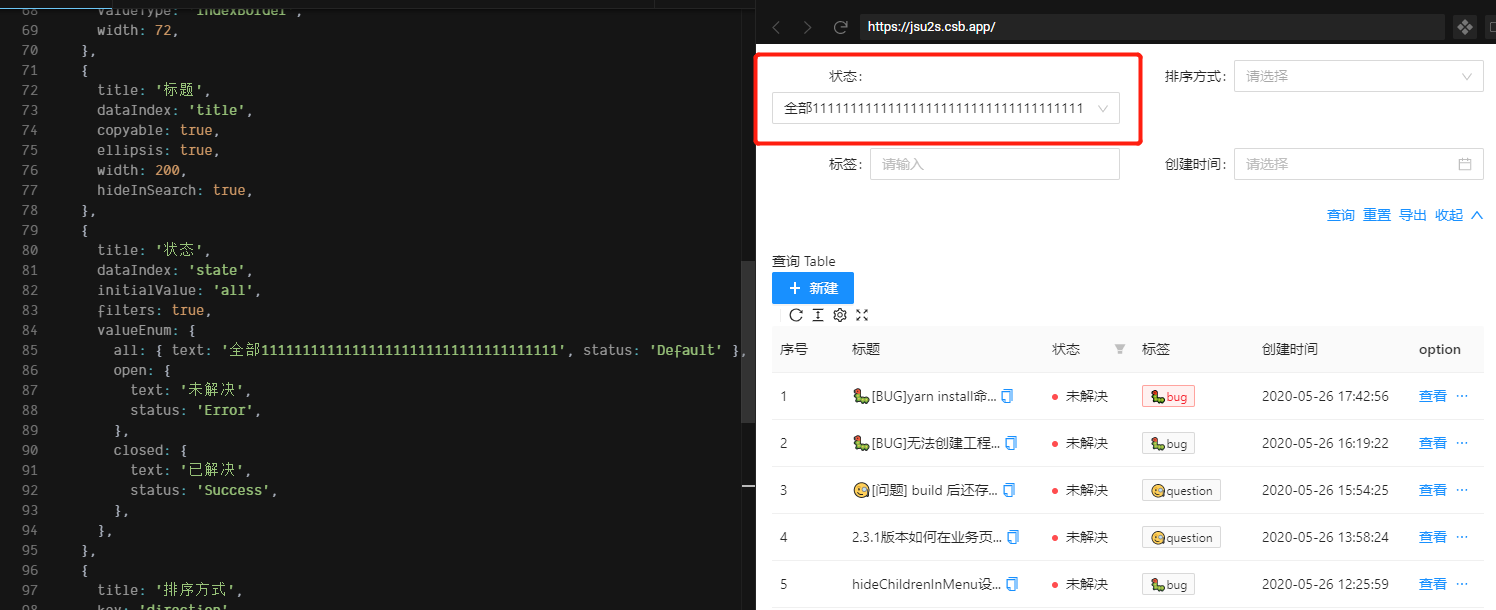Open the 状态 column filter funnel icon

tap(1120, 349)
